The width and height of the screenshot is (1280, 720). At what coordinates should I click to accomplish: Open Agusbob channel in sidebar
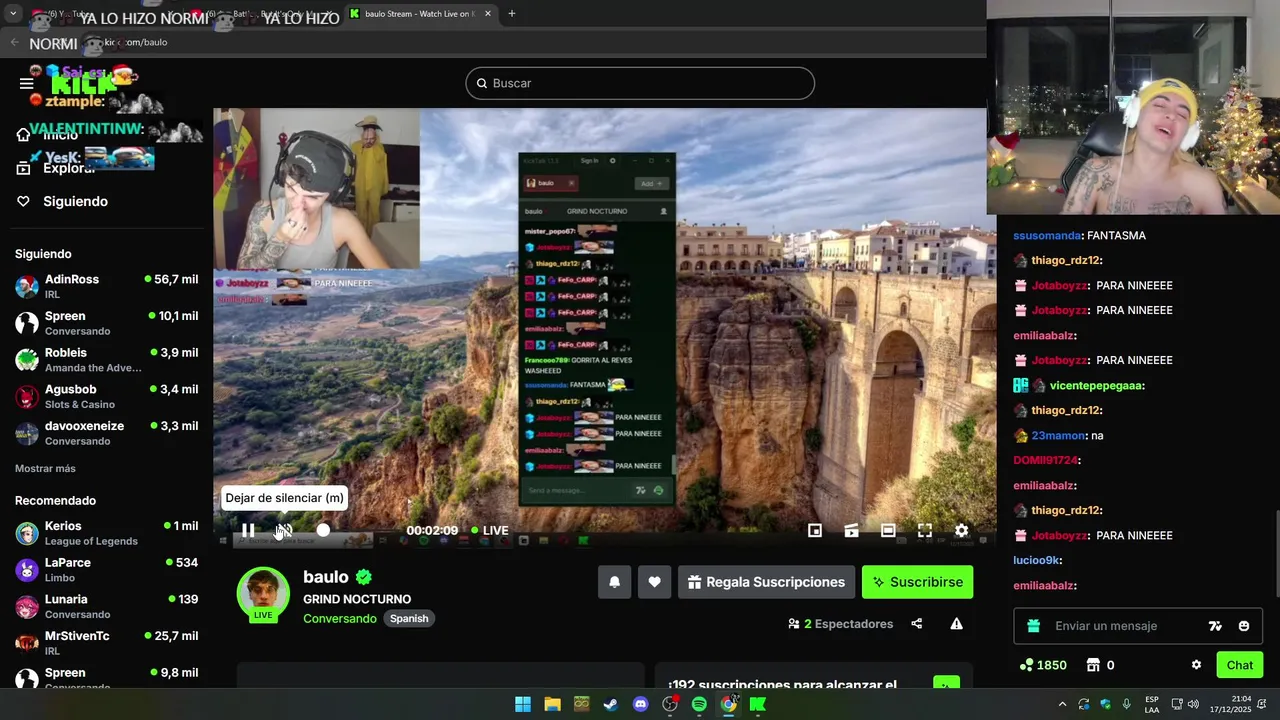pyautogui.click(x=106, y=397)
